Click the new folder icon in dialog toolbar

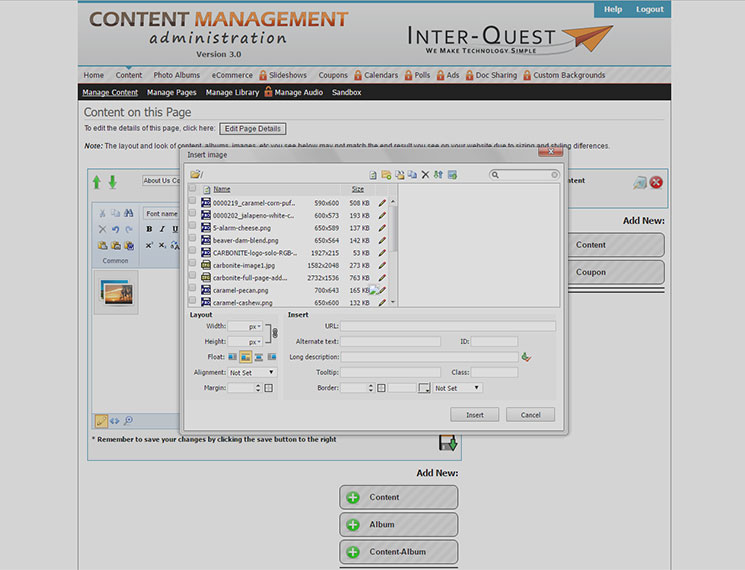[x=386, y=175]
